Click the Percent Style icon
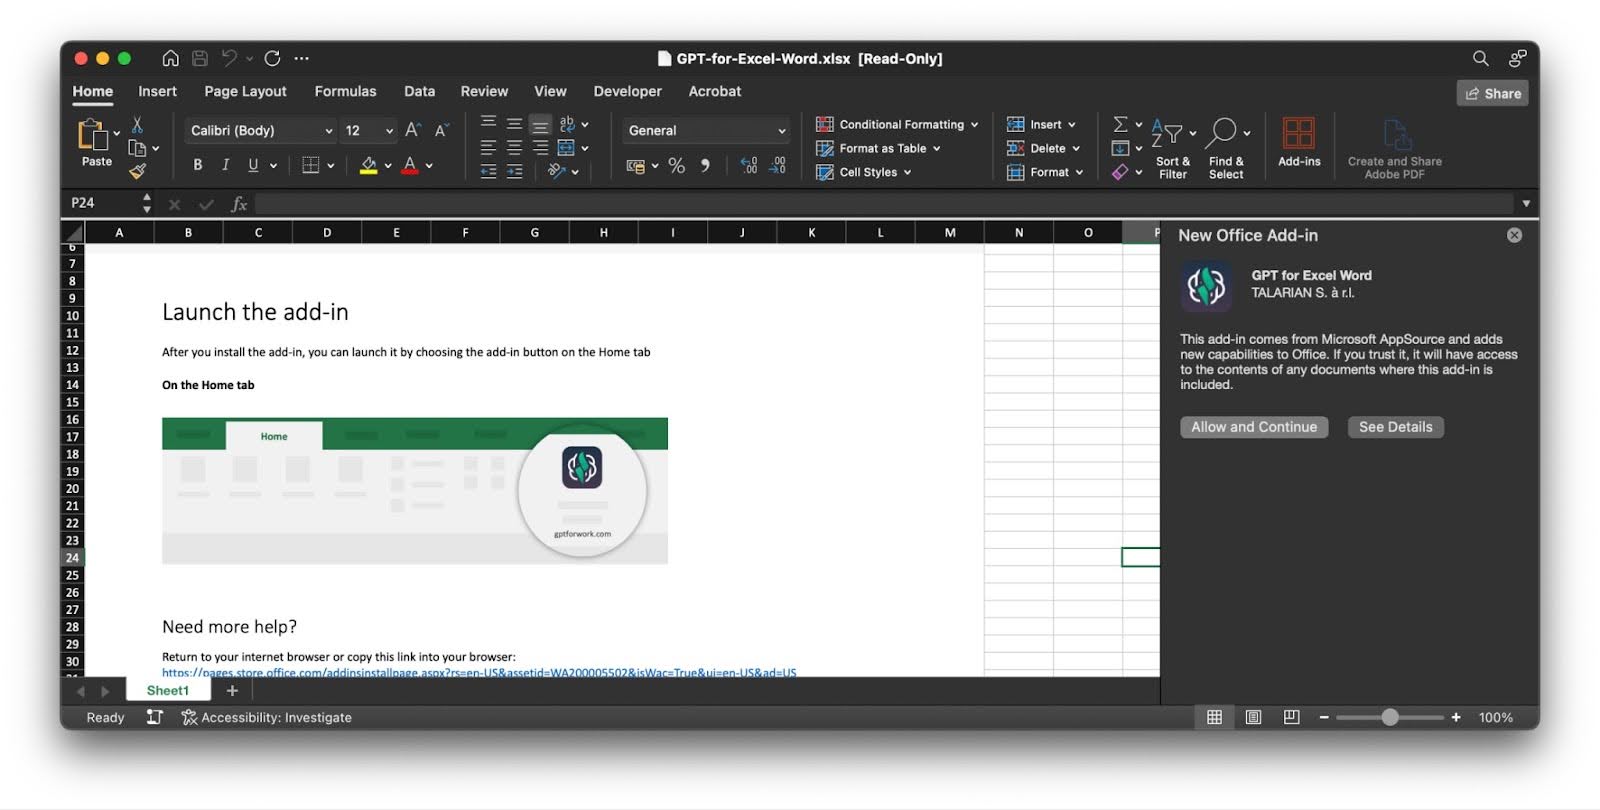 point(677,166)
